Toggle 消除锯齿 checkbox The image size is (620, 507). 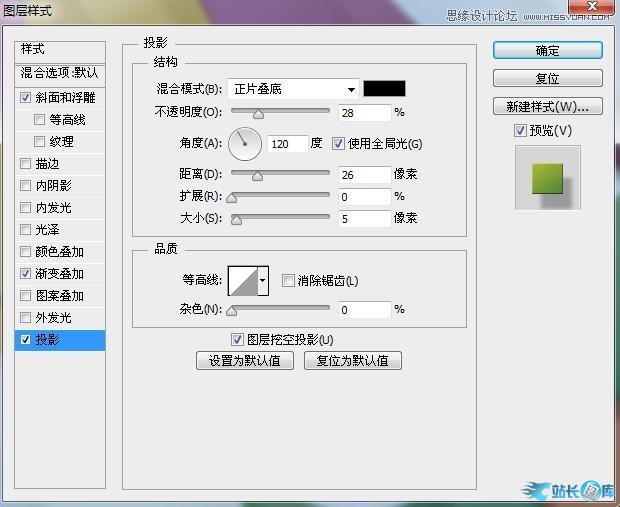click(288, 281)
